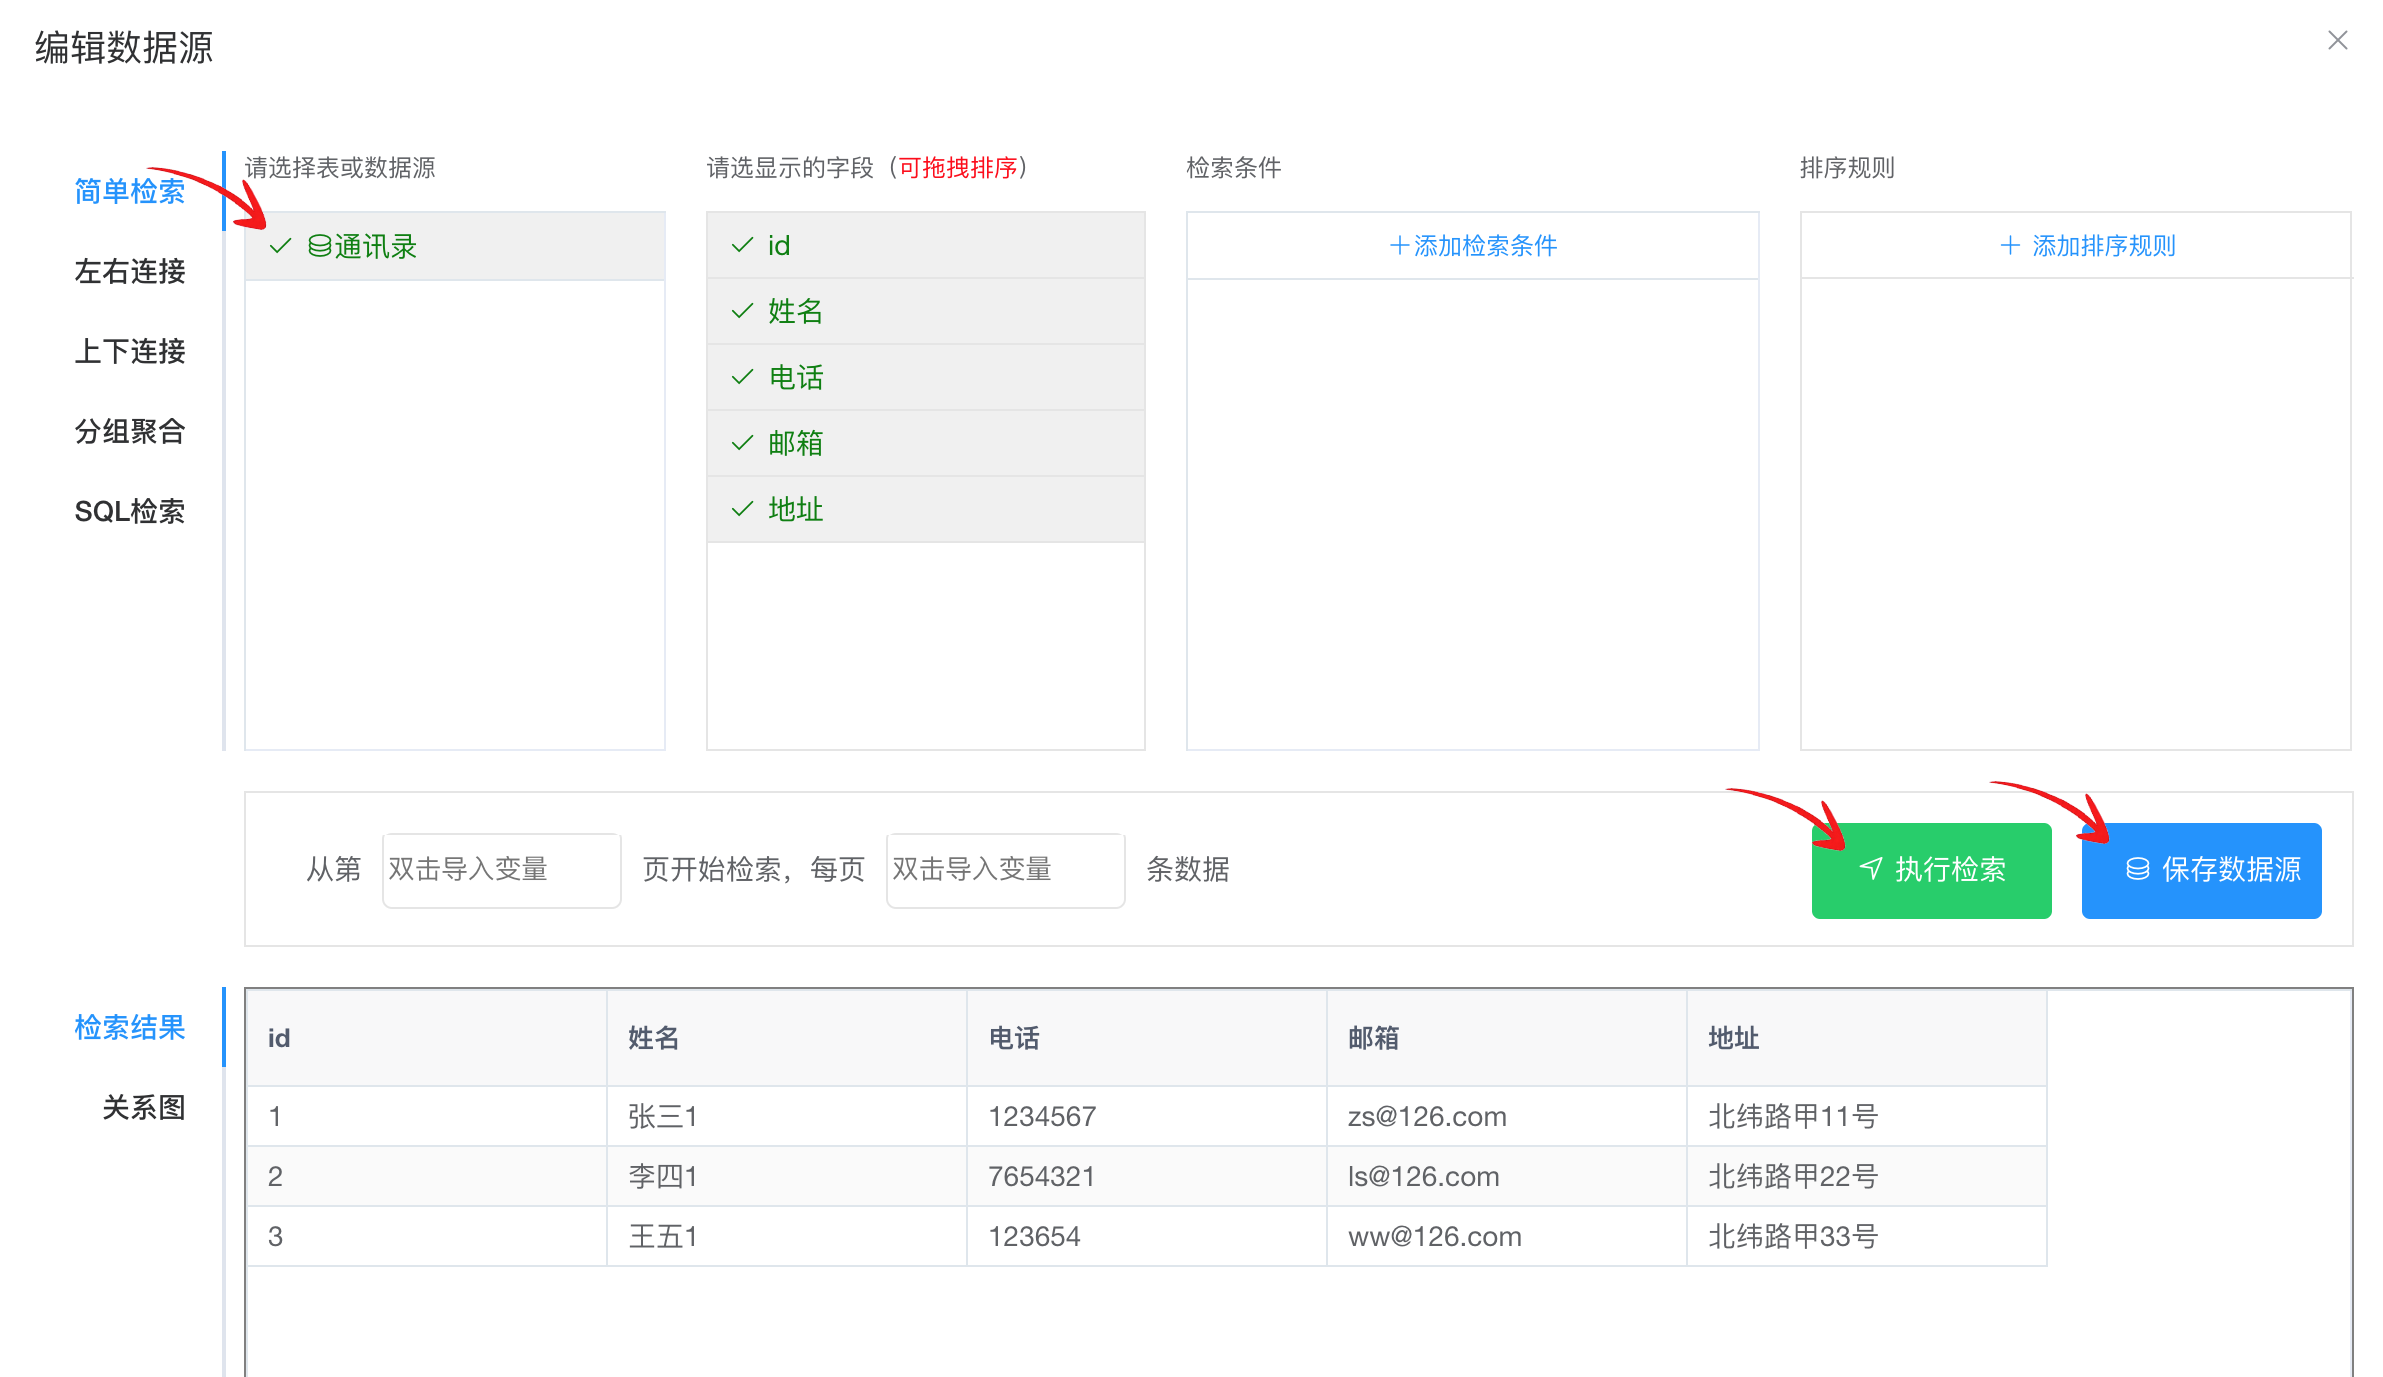Save with 保存数据源 button
Viewport: 2383px width, 1377px height.
[x=2201, y=870]
